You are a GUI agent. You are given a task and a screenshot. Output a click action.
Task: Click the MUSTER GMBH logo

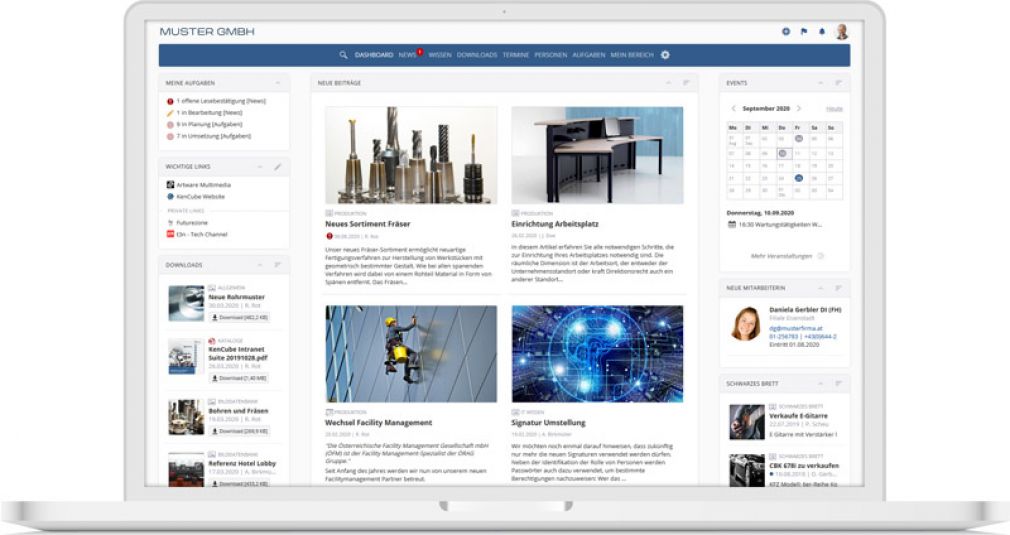[207, 32]
